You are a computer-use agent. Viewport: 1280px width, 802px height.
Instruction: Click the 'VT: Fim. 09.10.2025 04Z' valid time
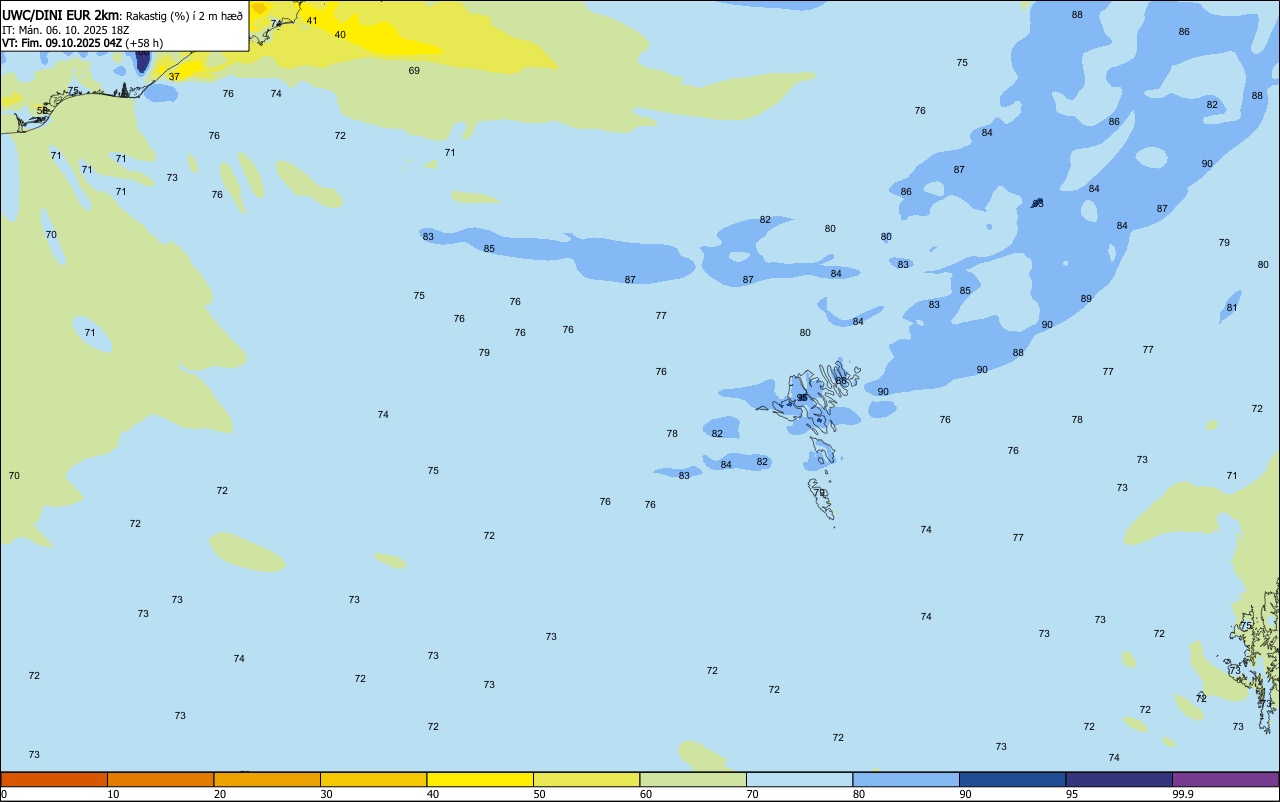(x=62, y=43)
